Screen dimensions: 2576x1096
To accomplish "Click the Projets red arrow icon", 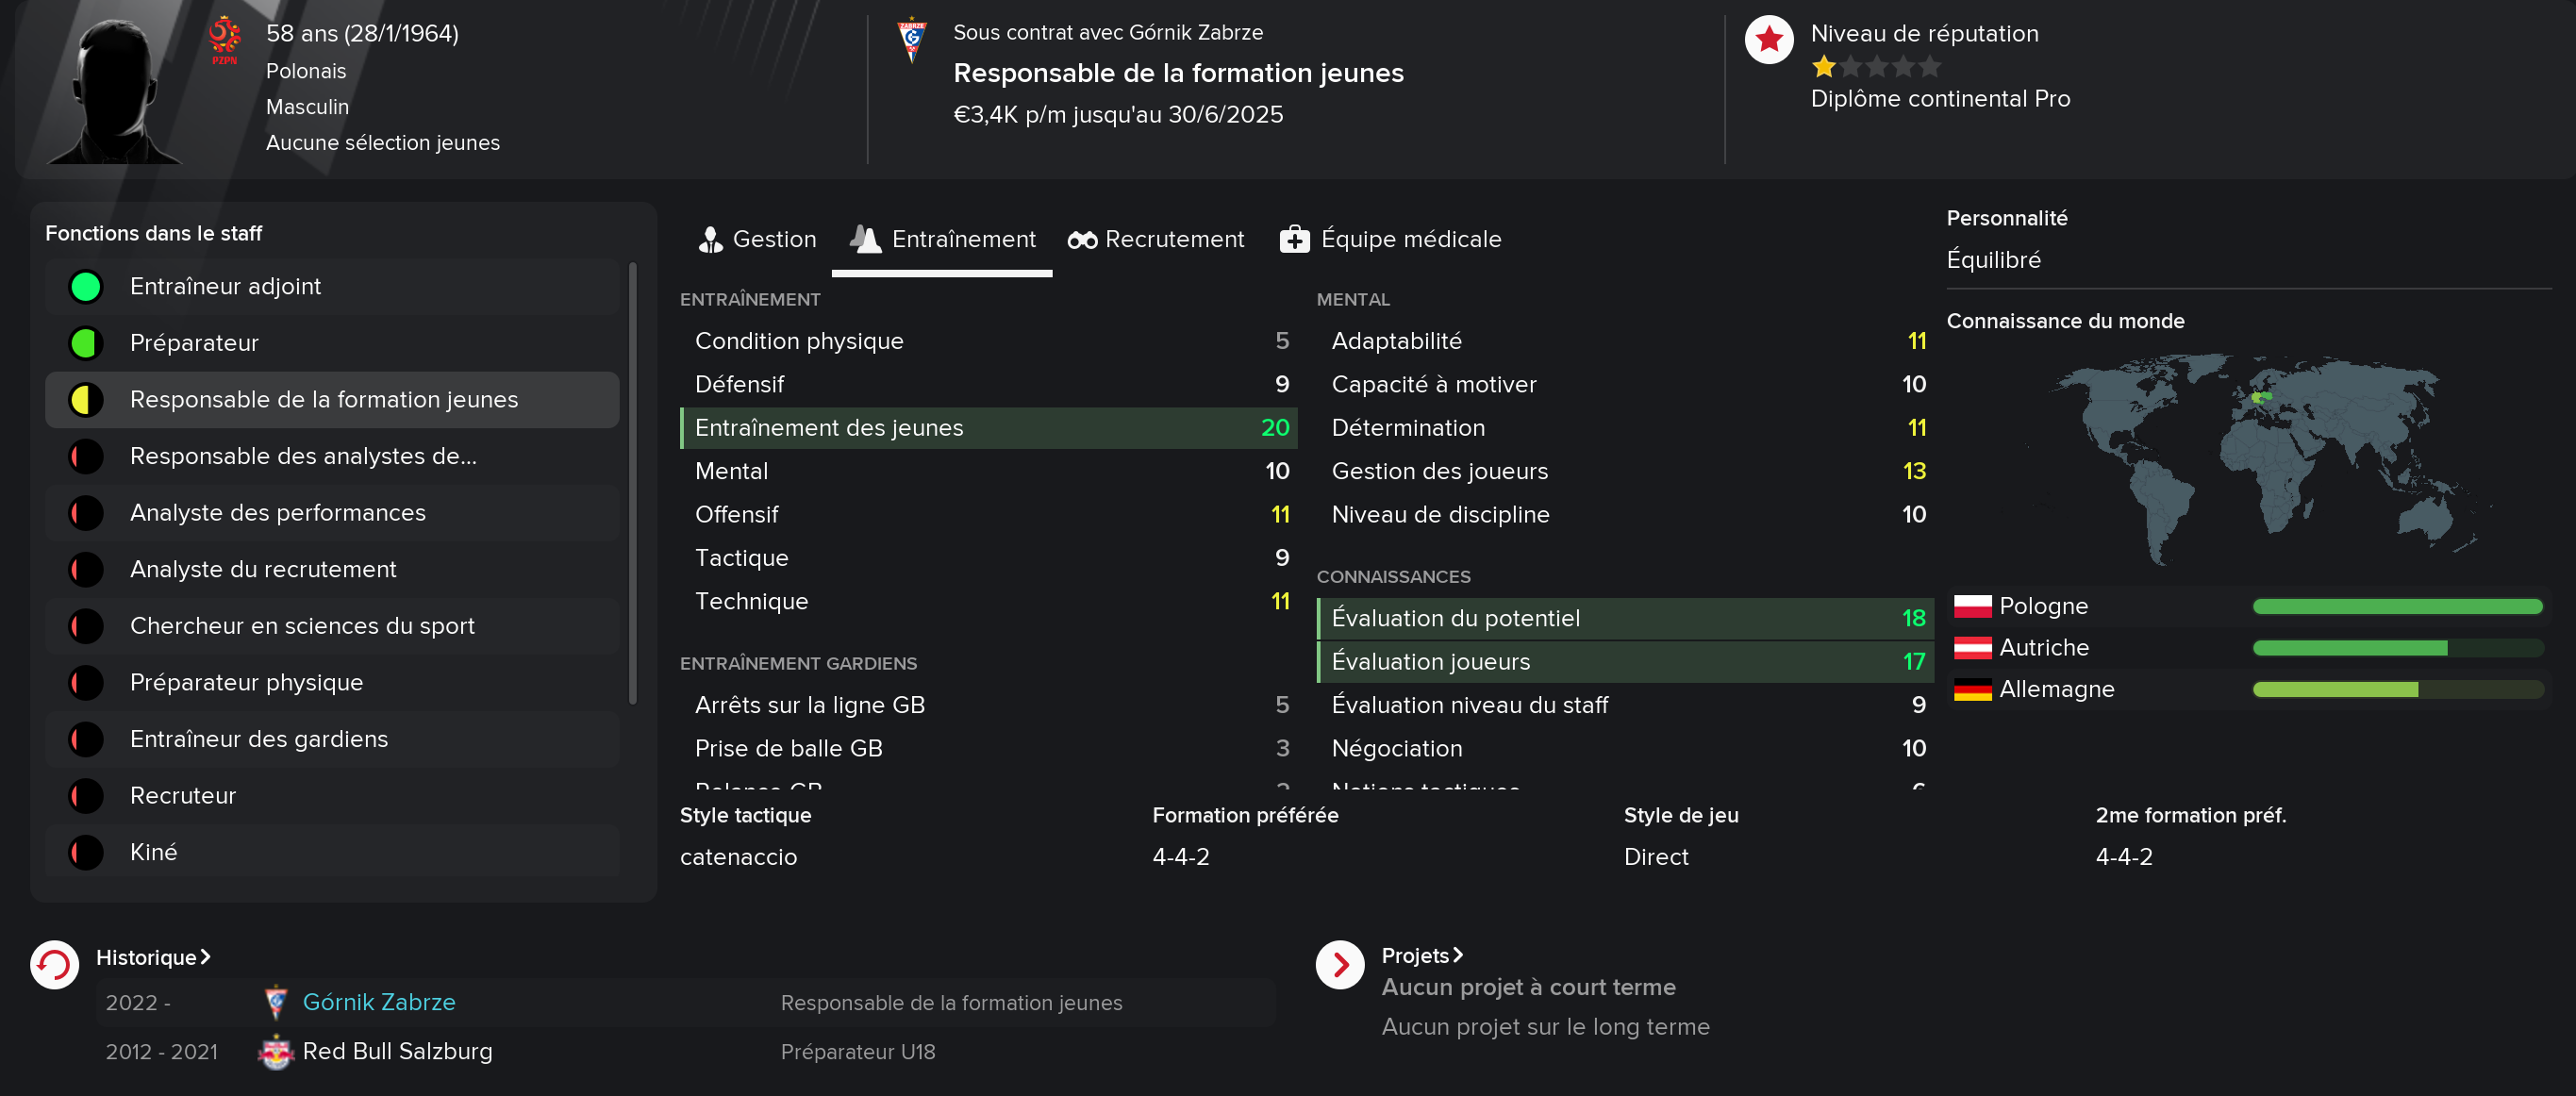I will pos(1340,965).
